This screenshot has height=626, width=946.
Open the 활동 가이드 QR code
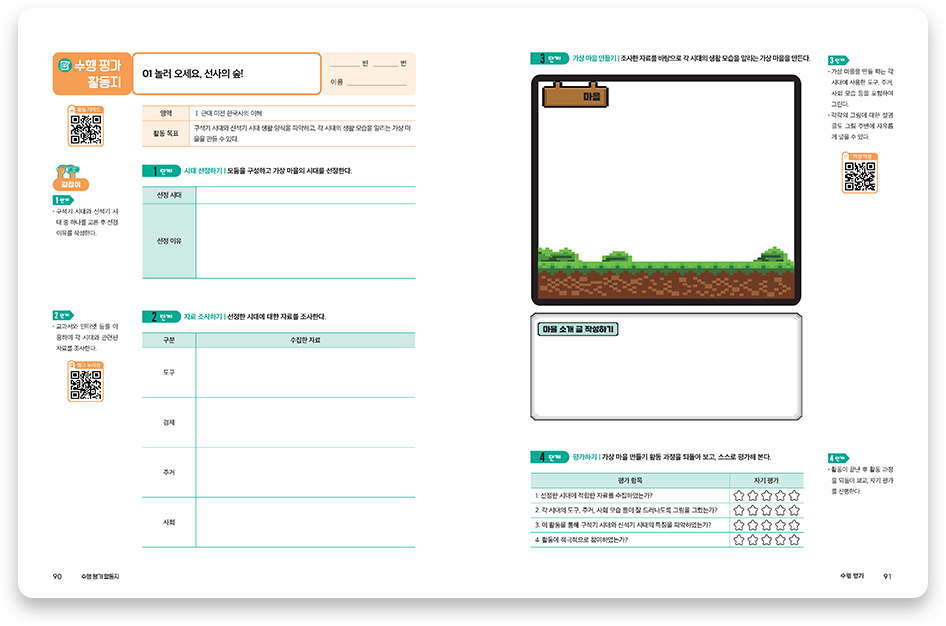[86, 126]
